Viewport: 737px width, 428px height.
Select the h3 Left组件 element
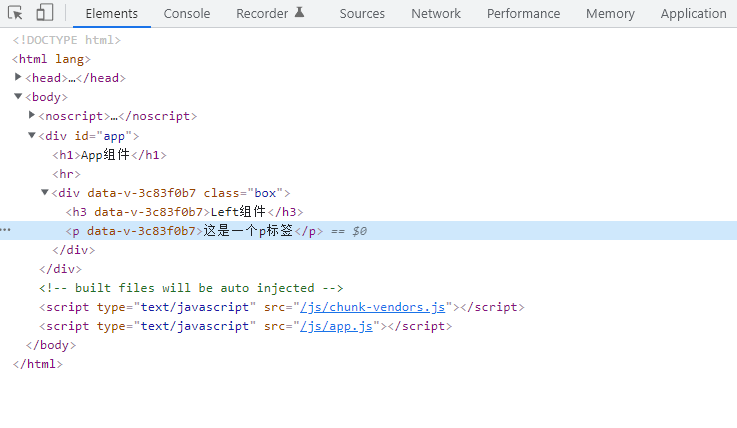pos(184,212)
